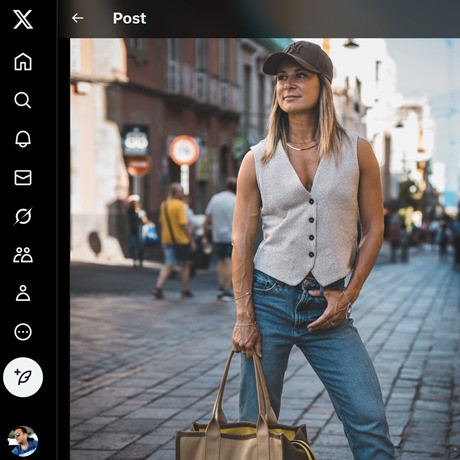This screenshot has height=460, width=460.
Task: Open the More circle menu
Action: coord(23,332)
